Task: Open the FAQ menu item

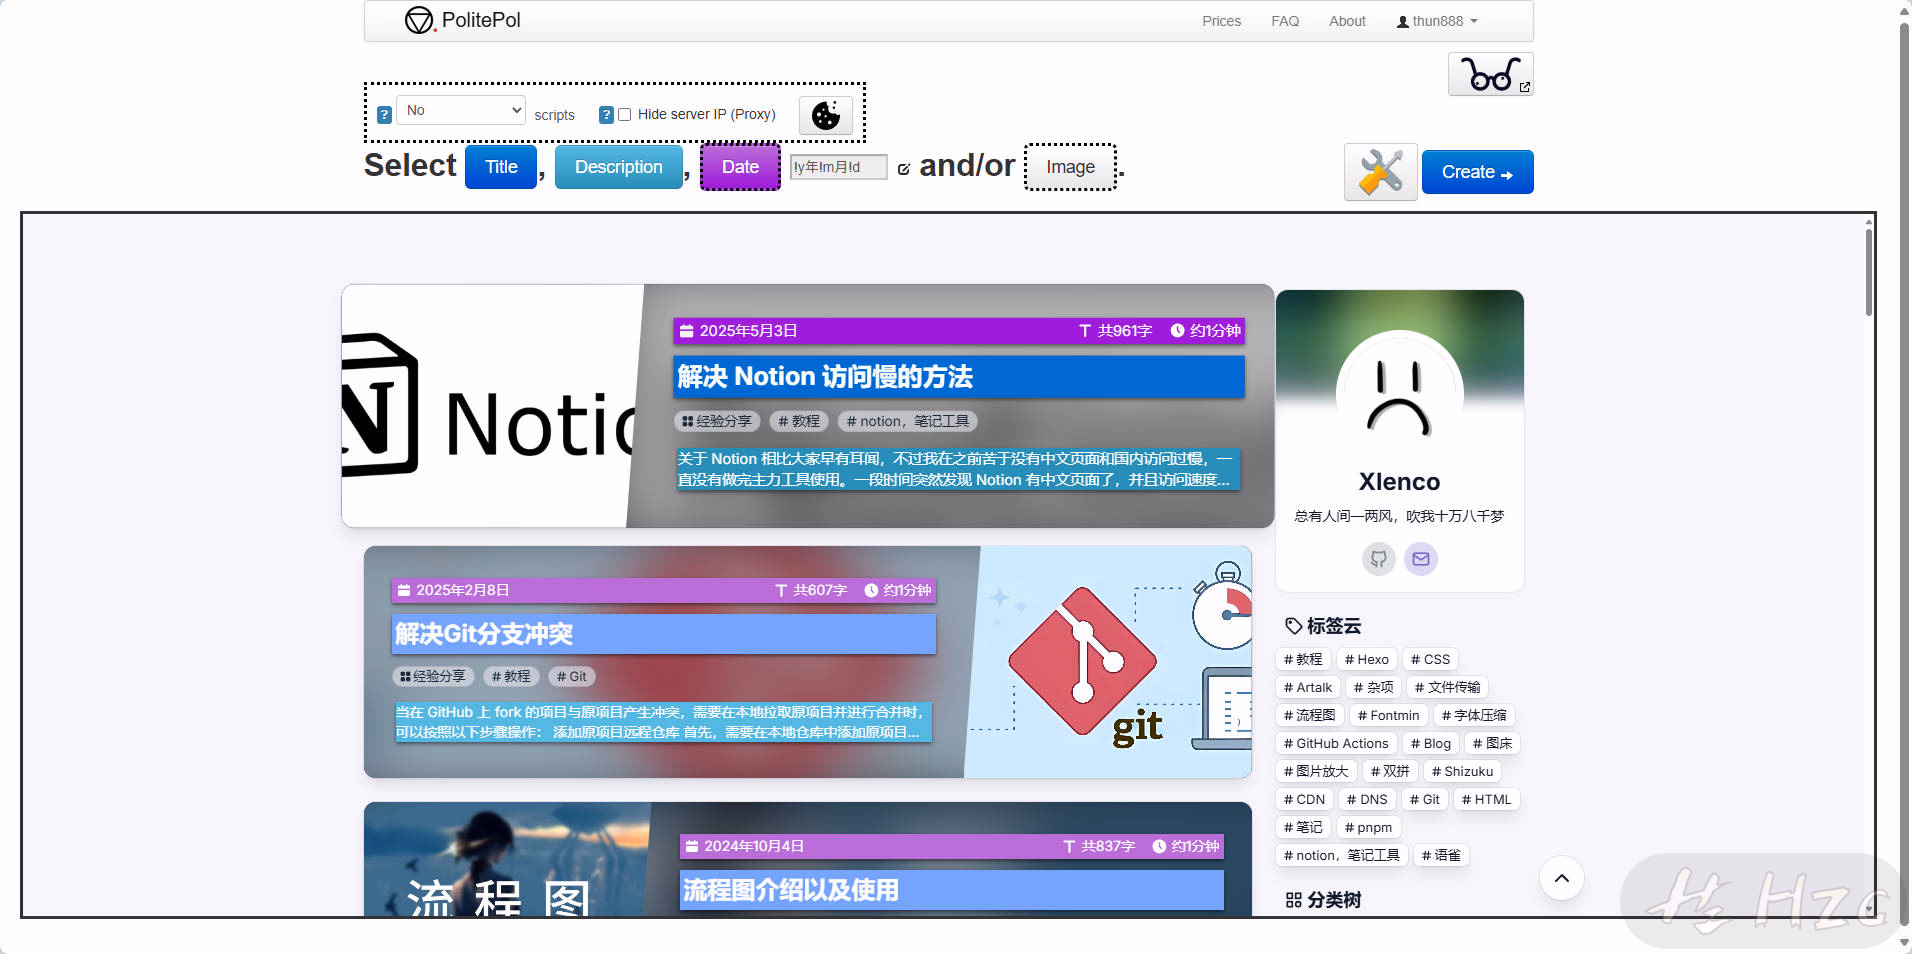Action: (x=1285, y=21)
